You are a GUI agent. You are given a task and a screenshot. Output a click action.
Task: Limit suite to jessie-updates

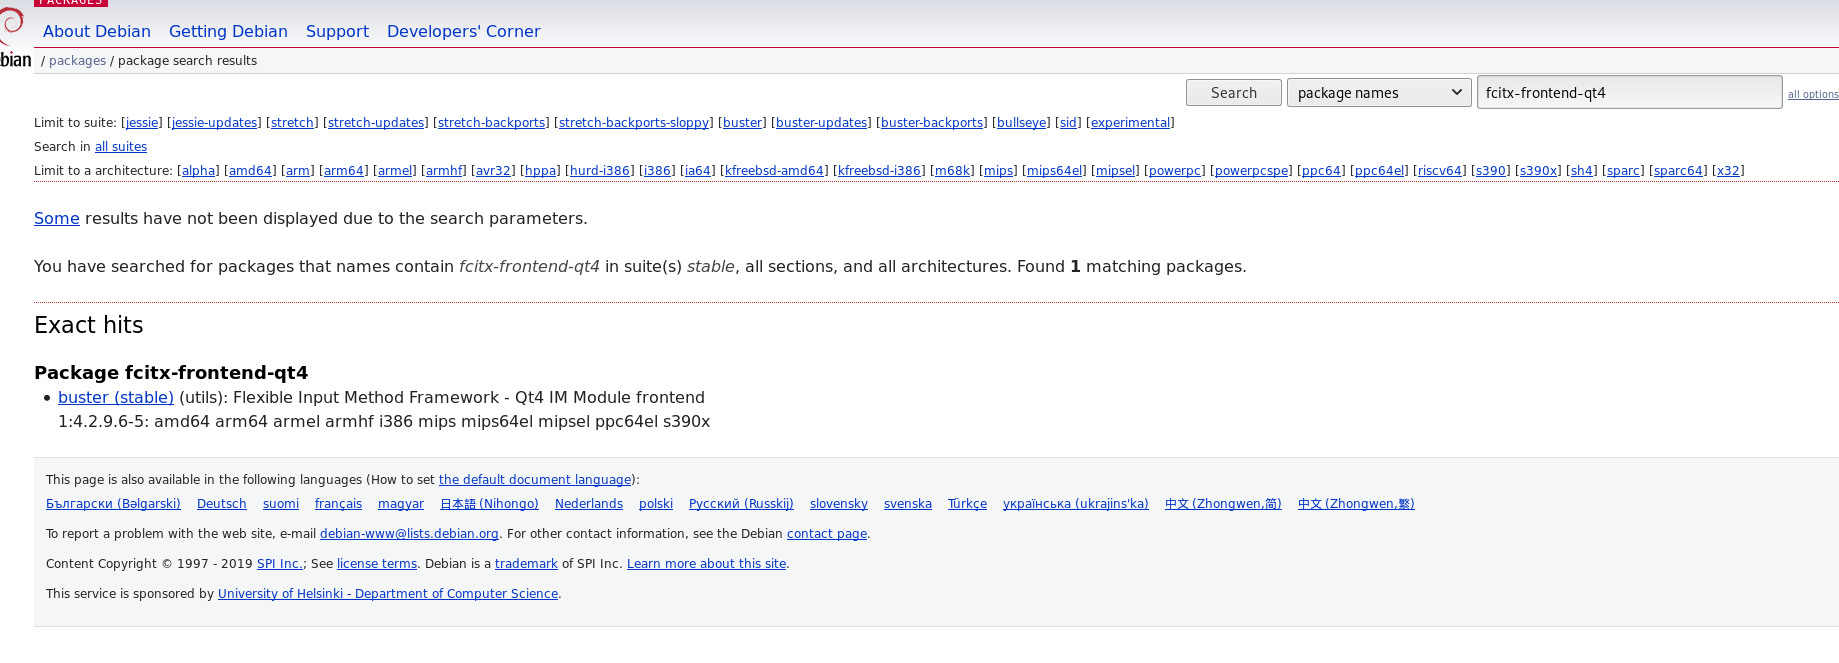(214, 123)
